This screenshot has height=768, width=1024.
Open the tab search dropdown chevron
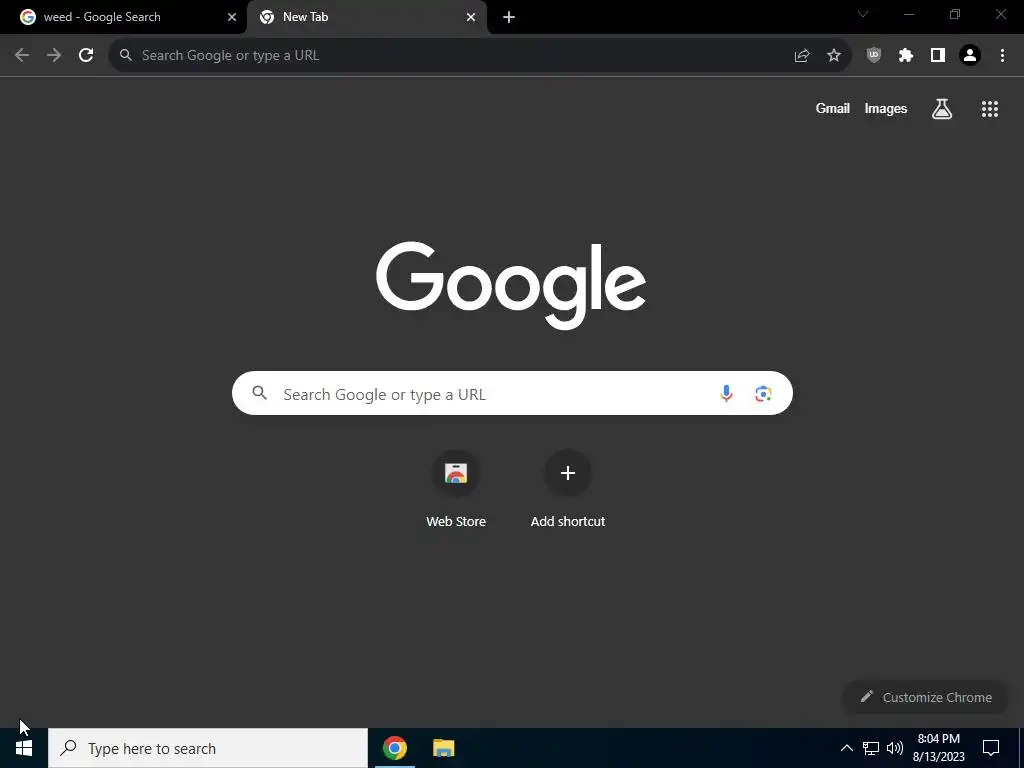(863, 14)
